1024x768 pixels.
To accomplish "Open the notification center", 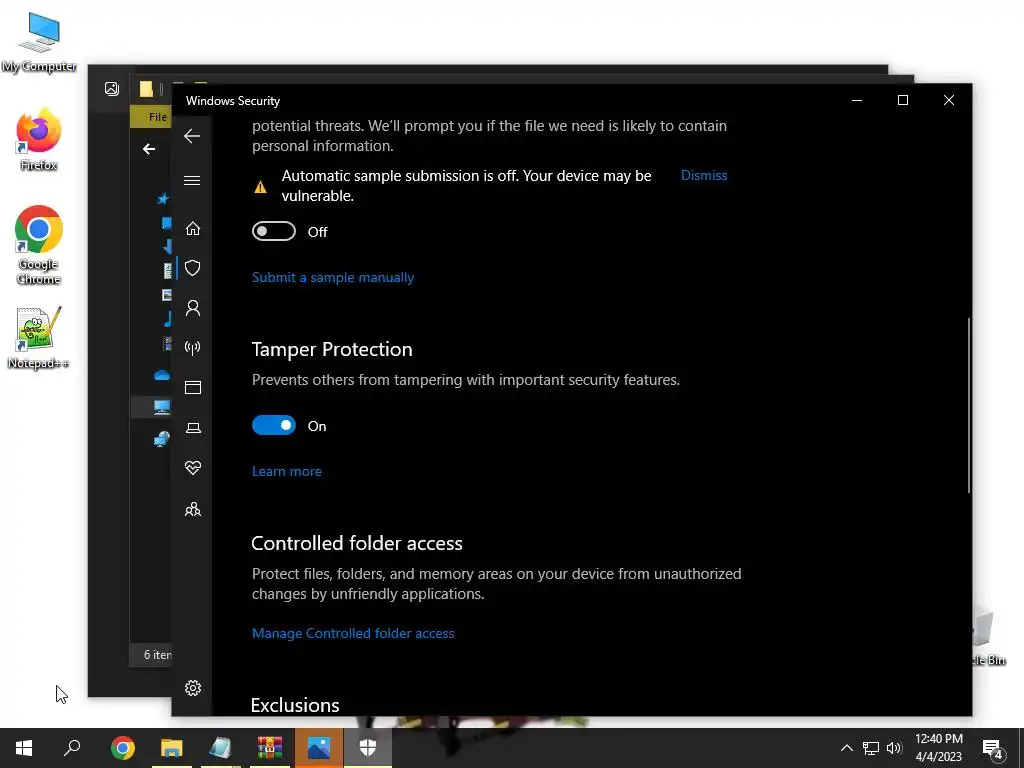I will [x=993, y=749].
